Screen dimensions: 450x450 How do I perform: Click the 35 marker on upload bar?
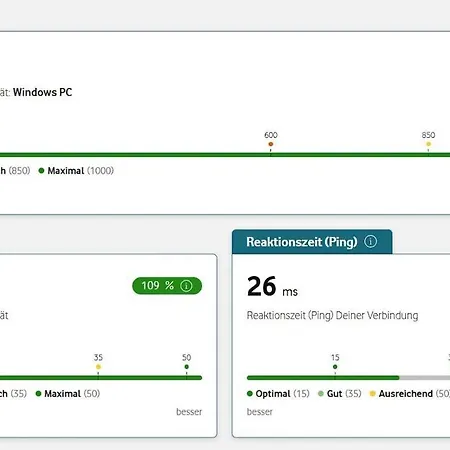pyautogui.click(x=98, y=367)
